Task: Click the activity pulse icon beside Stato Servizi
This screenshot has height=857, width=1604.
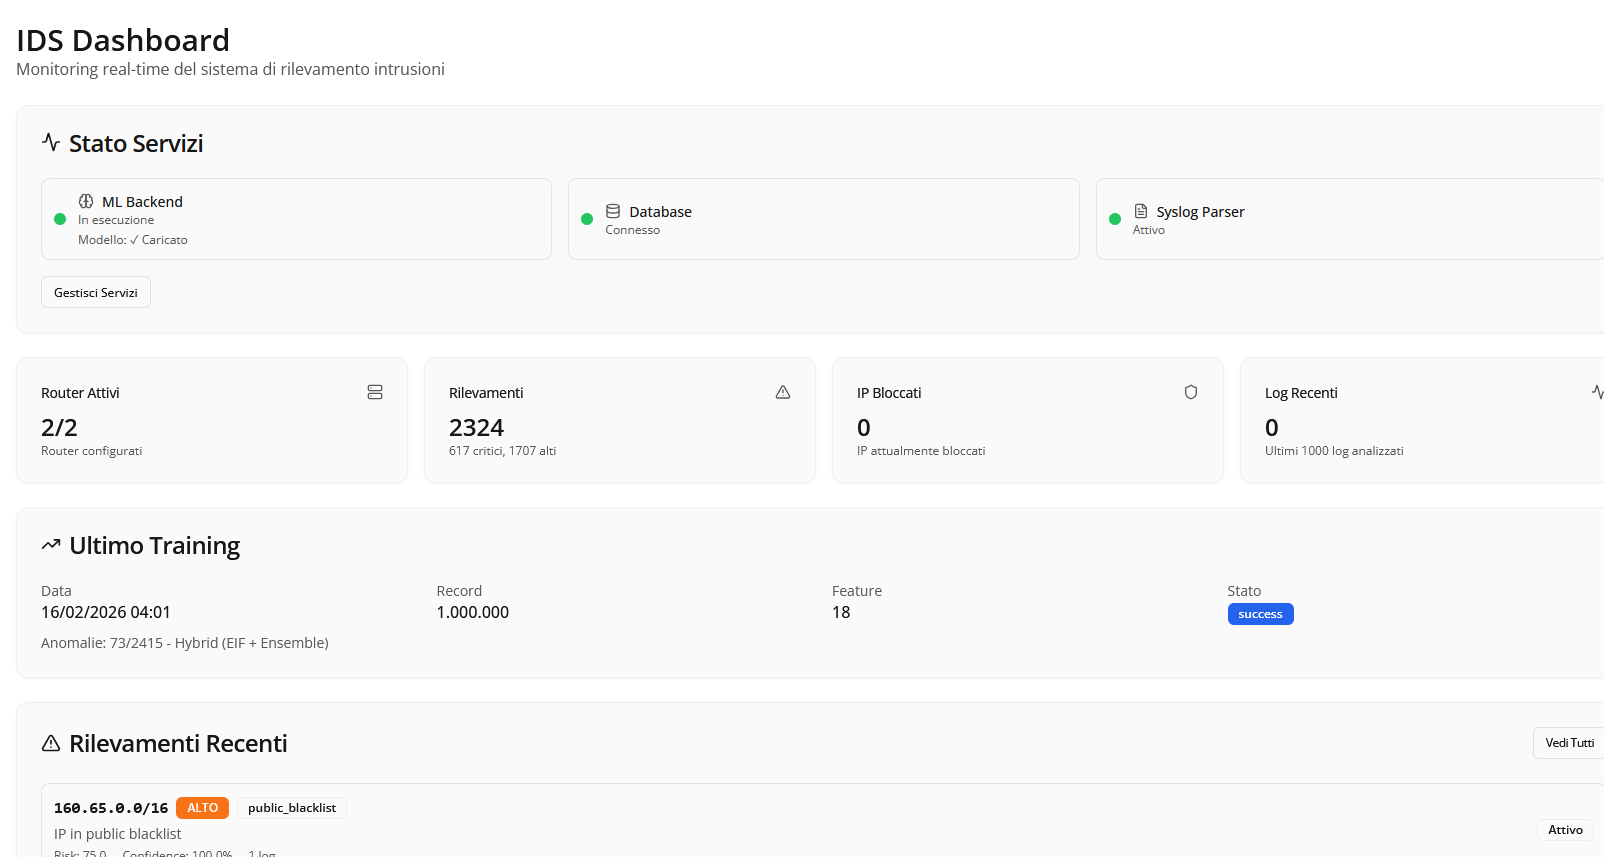Action: (51, 142)
